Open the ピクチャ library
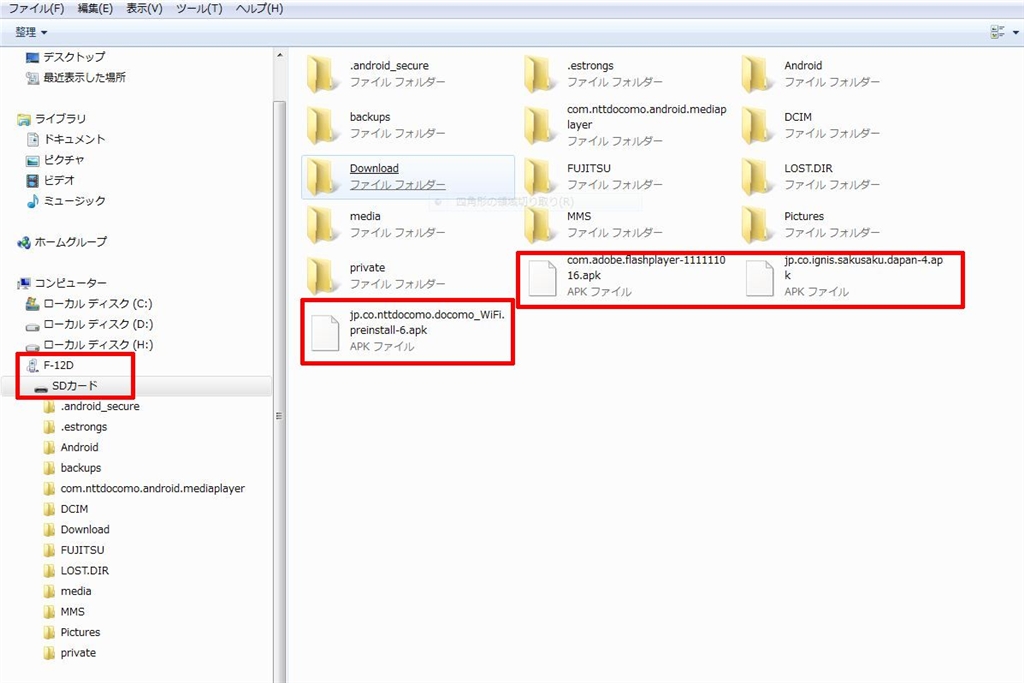Viewport: 1024px width, 683px height. pyautogui.click(x=55, y=160)
